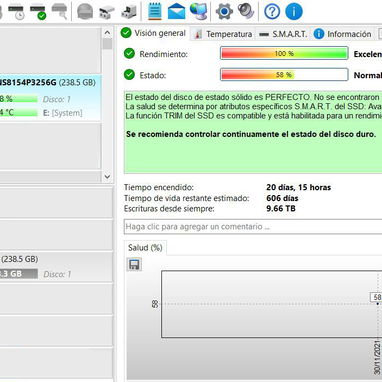The height and width of the screenshot is (382, 382).
Task: Click the 'Tiempo encendido:' label
Action: tap(159, 187)
